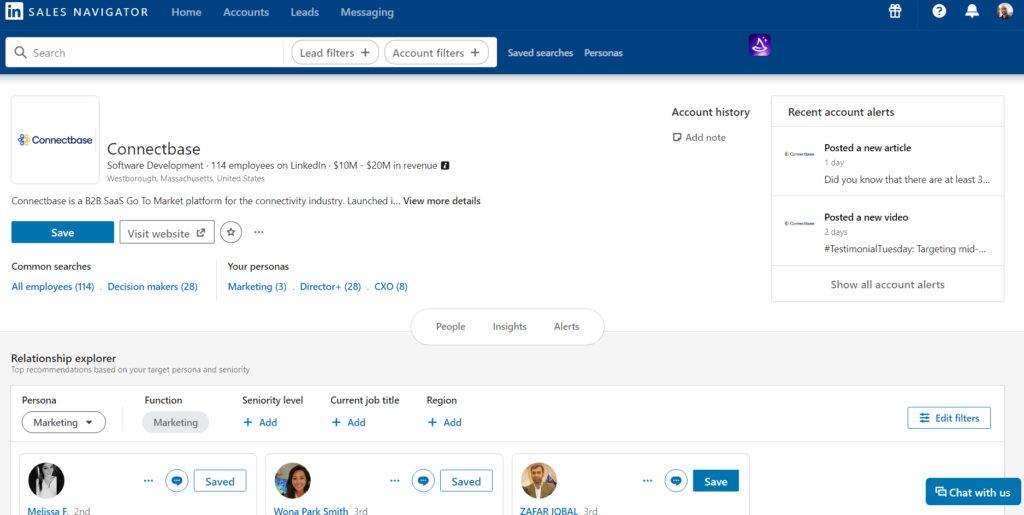The image size is (1024, 515).
Task: Open the Posted a new video alert
Action: coord(888,231)
